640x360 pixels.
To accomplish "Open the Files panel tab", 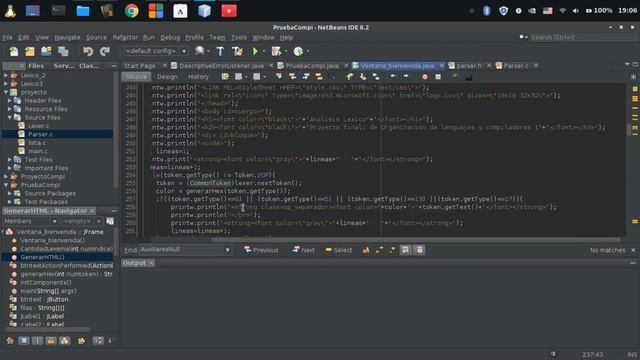I will [36, 66].
